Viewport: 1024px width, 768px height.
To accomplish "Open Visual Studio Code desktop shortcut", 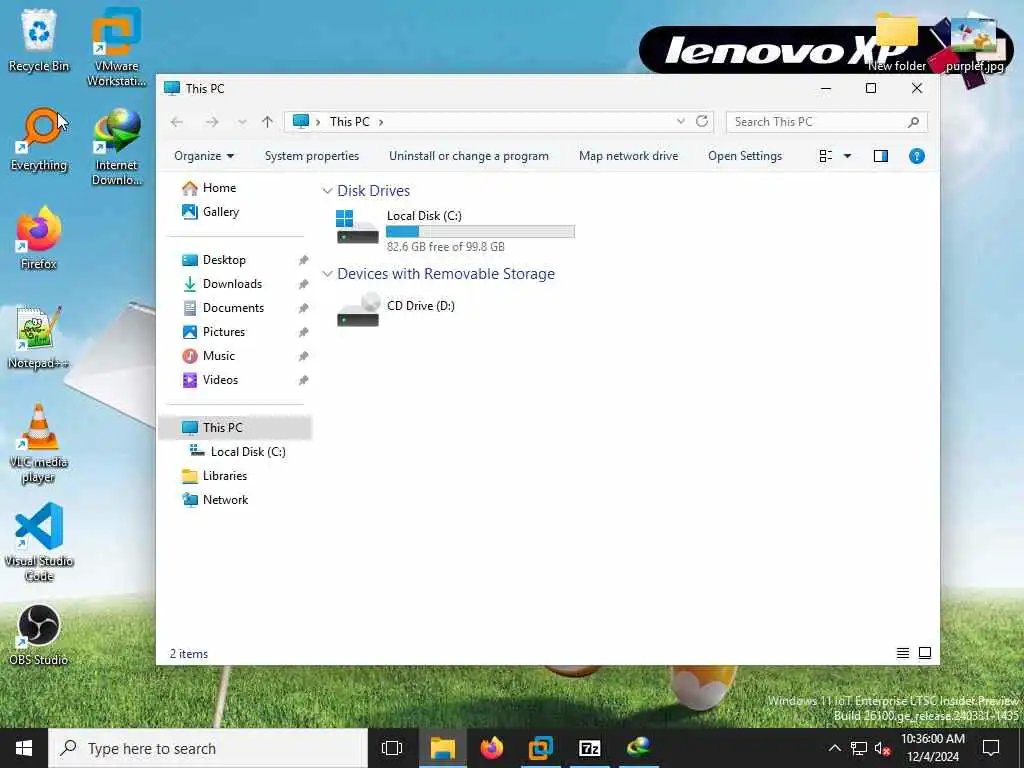I will 39,542.
